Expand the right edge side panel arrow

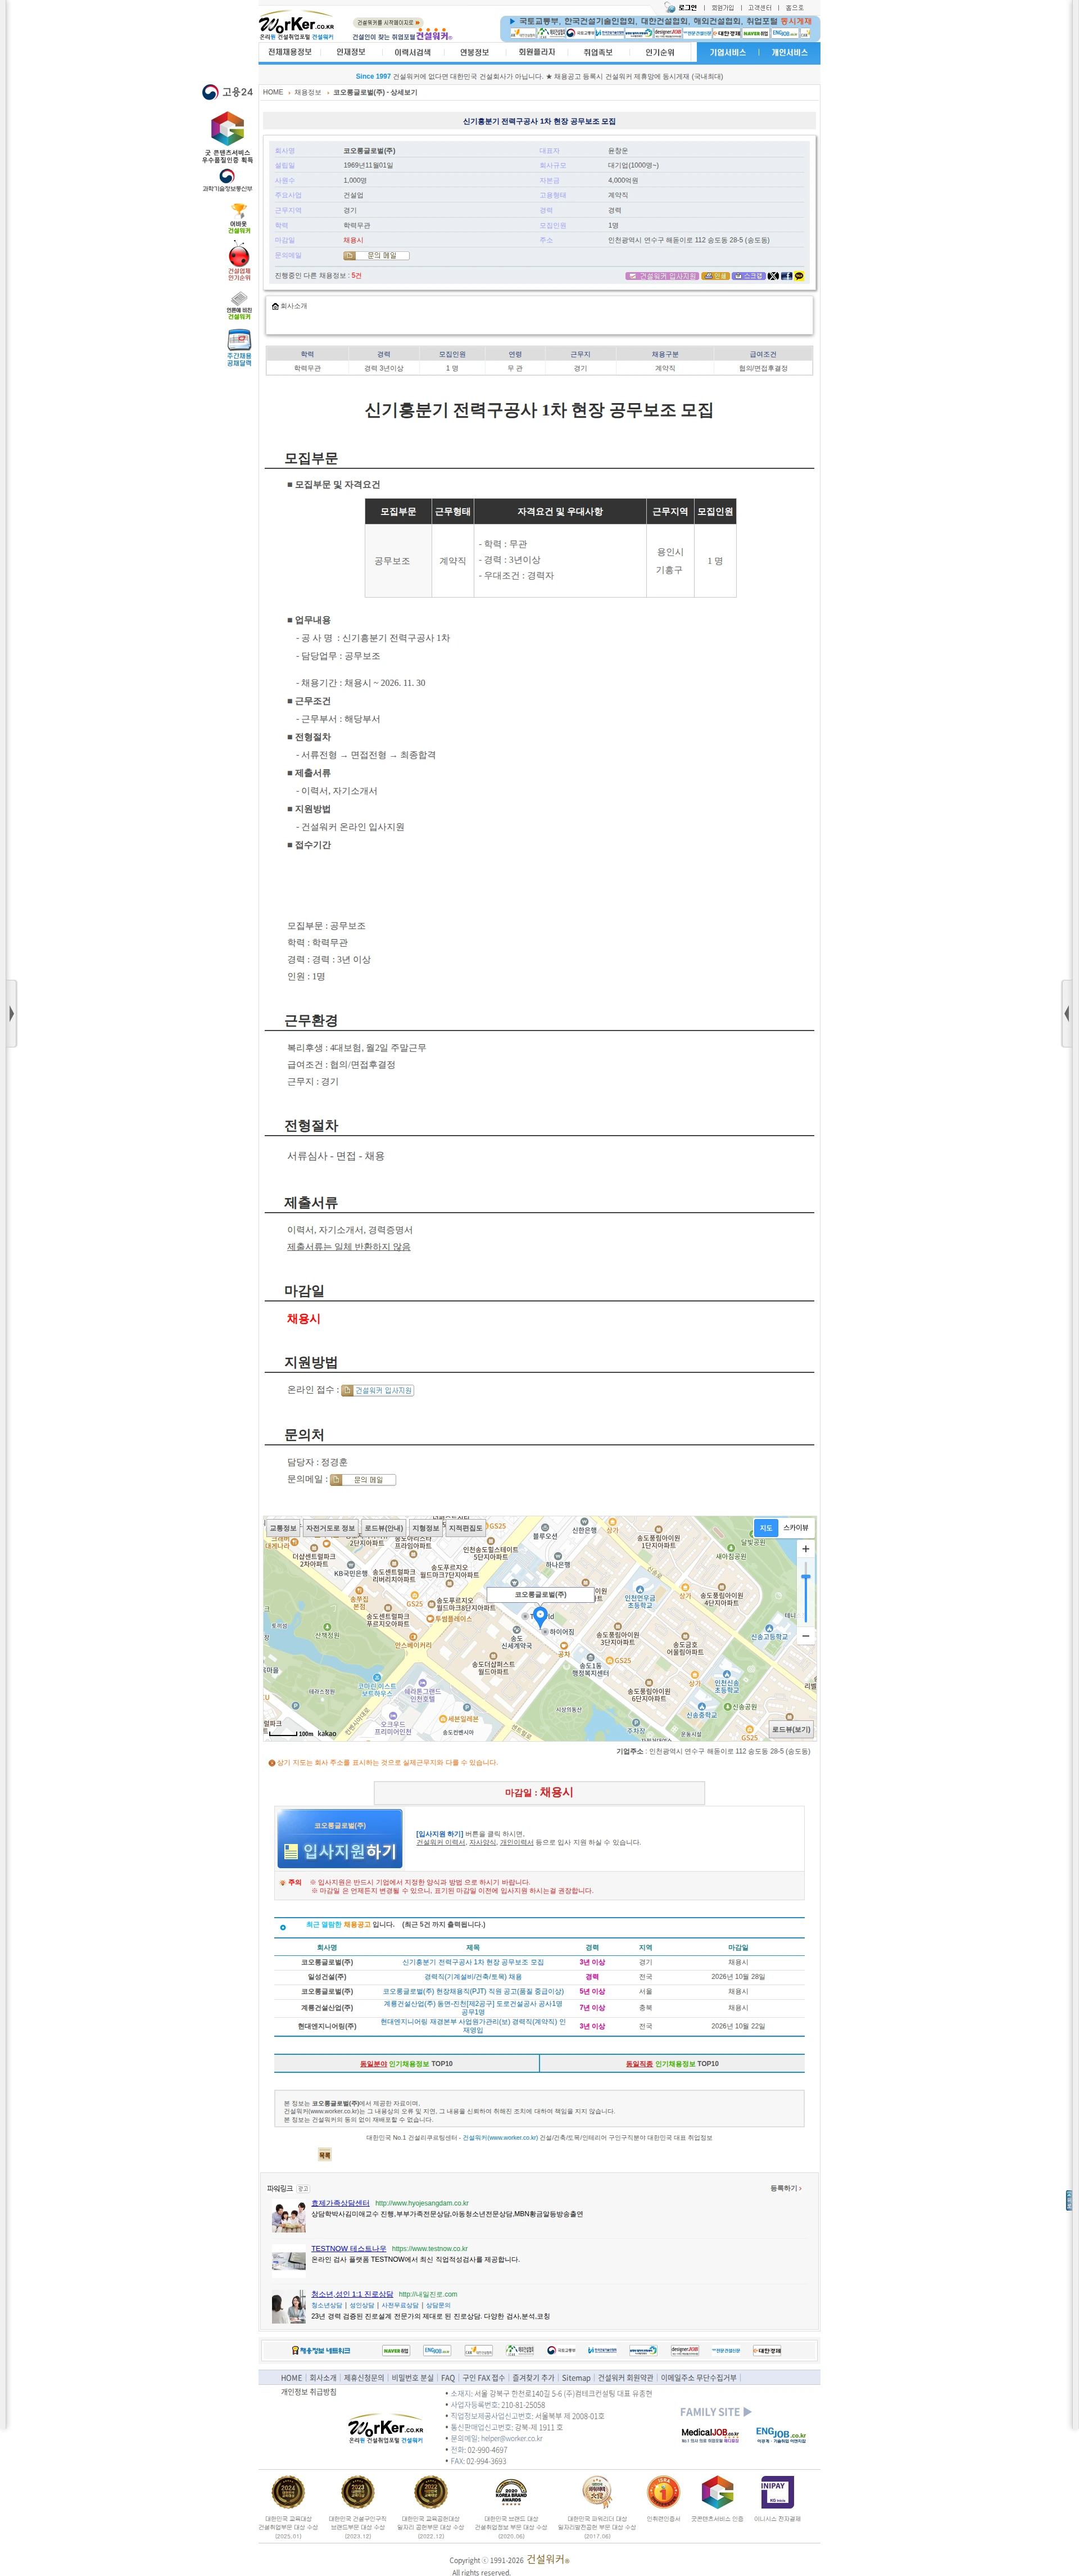click(1067, 1013)
